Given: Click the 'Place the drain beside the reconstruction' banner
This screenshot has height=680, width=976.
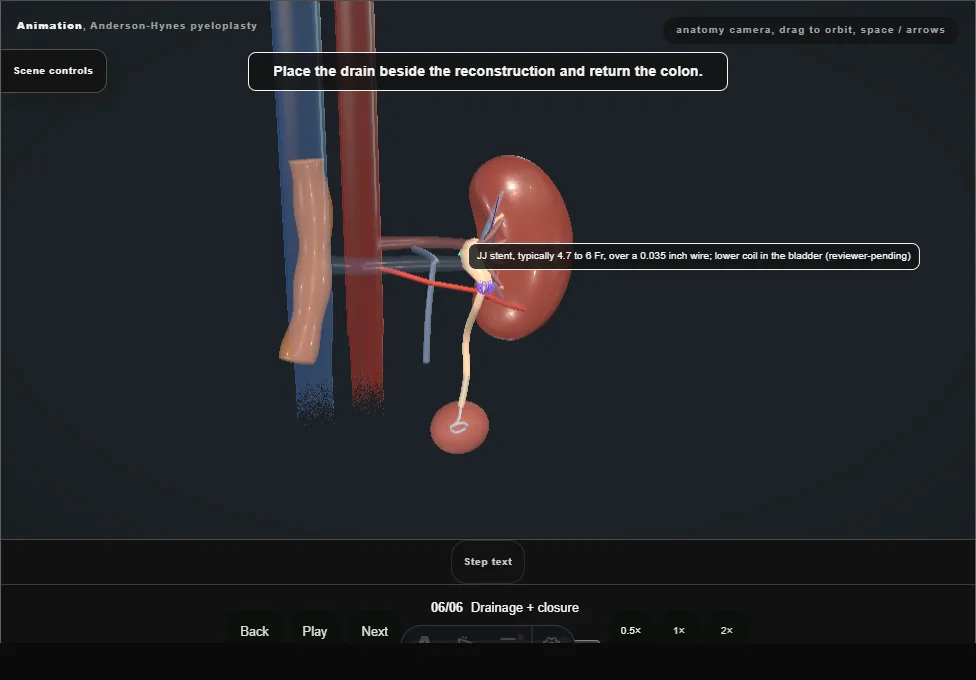Looking at the screenshot, I should point(488,72).
